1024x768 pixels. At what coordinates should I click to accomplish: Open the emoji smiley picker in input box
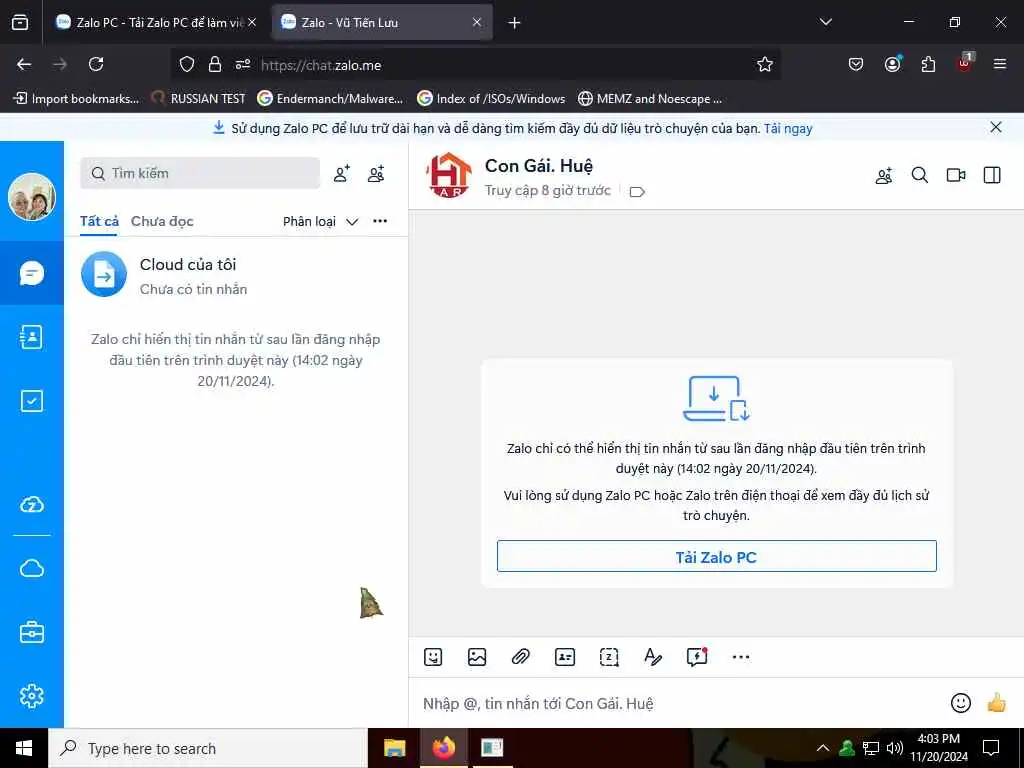(961, 703)
